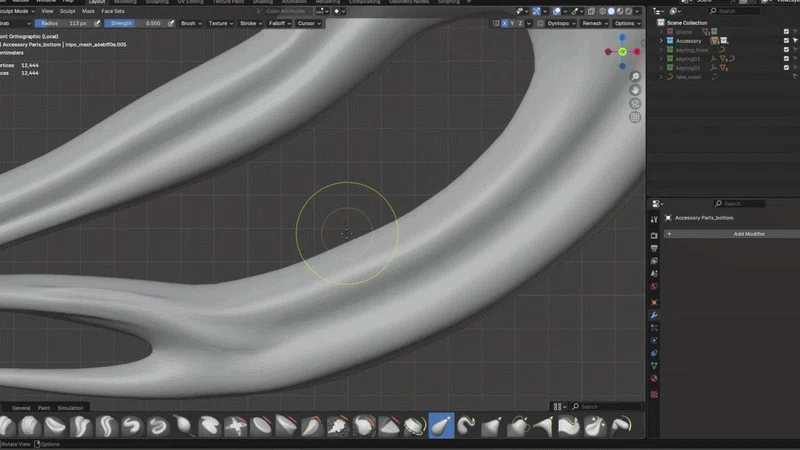The width and height of the screenshot is (800, 450).
Task: Open the Physics properties tab icon
Action: click(655, 340)
